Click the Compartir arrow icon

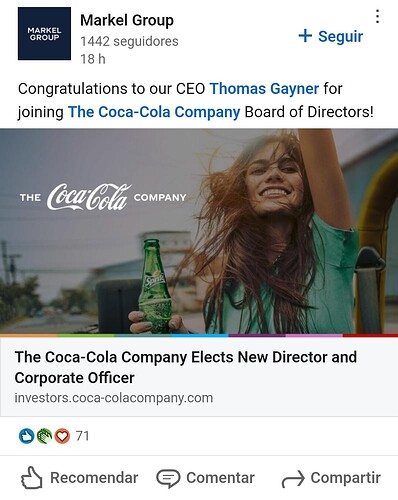[x=293, y=479]
